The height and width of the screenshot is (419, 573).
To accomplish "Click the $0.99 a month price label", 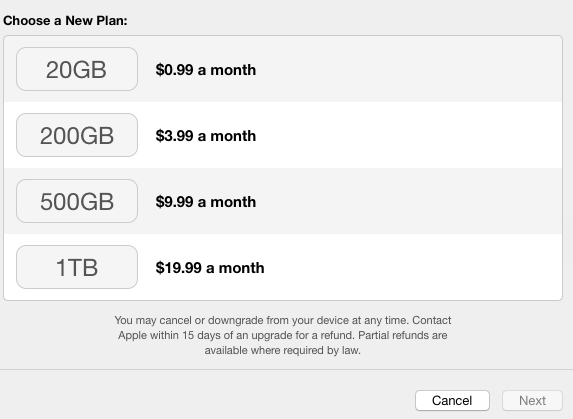I will coord(206,70).
